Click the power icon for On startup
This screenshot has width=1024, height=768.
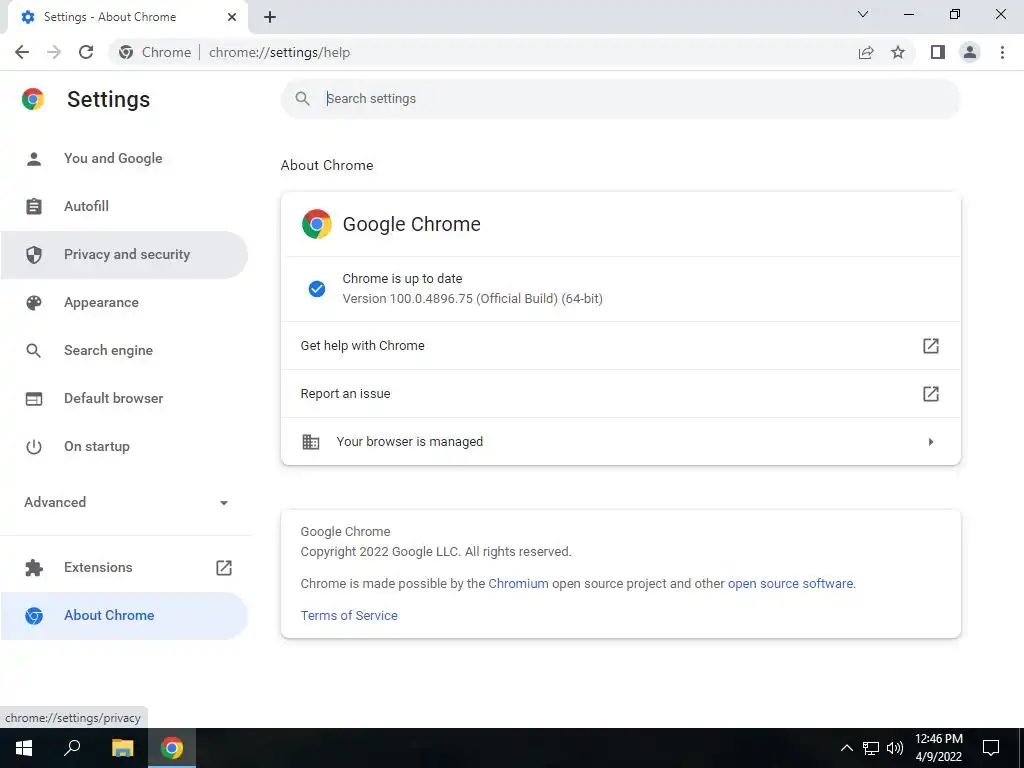(x=34, y=447)
